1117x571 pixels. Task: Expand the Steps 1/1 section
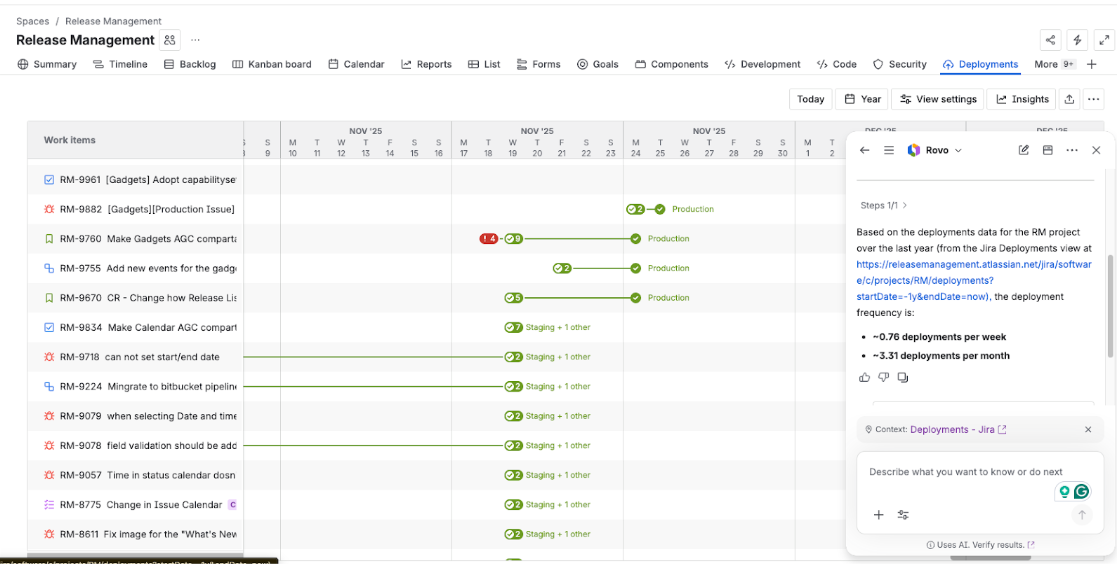point(884,205)
